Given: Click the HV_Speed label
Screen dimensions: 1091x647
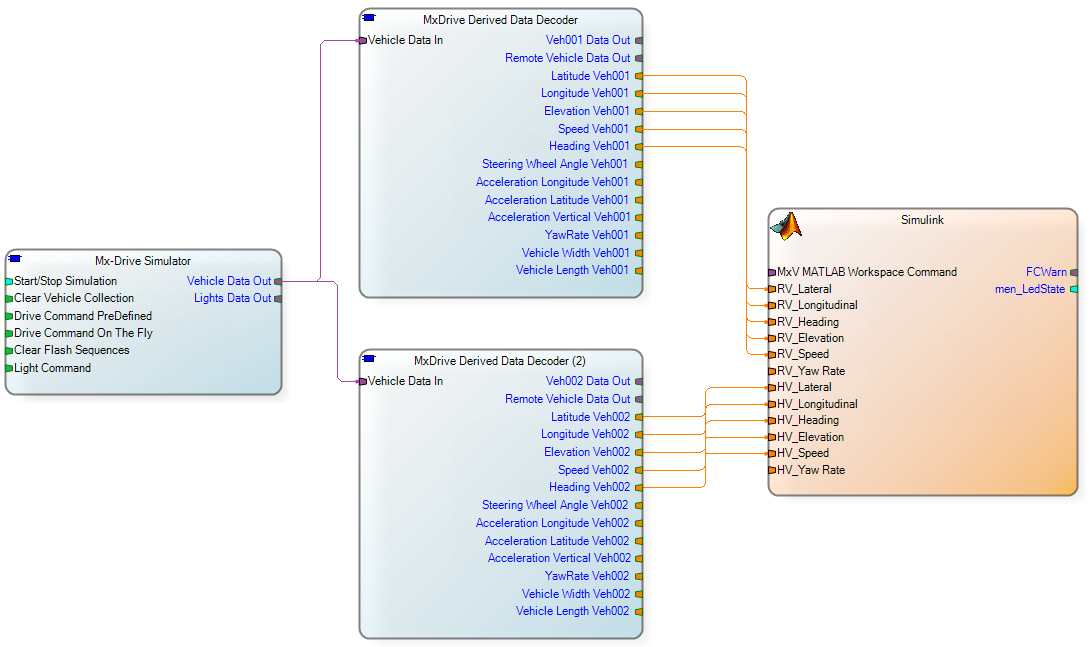Looking at the screenshot, I should point(802,453).
